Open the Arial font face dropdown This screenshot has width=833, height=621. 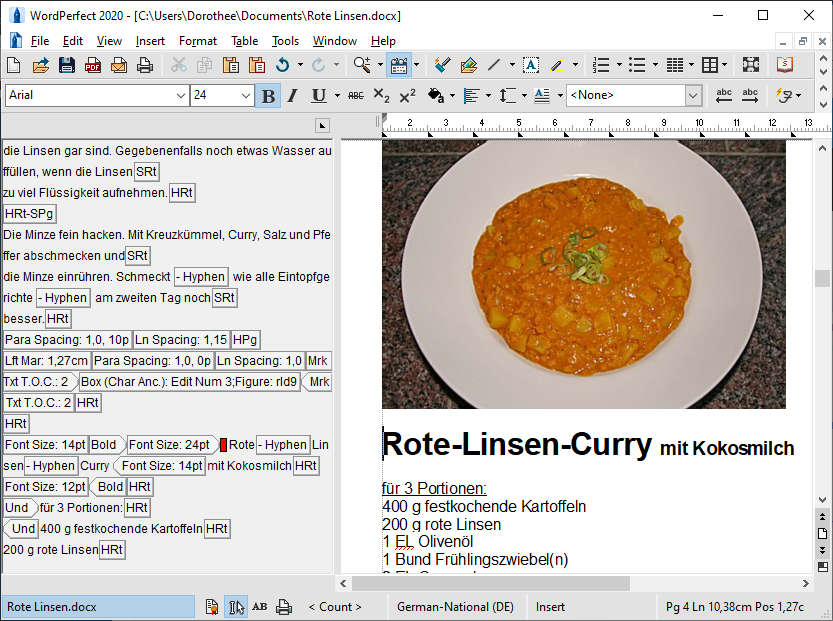pos(181,96)
